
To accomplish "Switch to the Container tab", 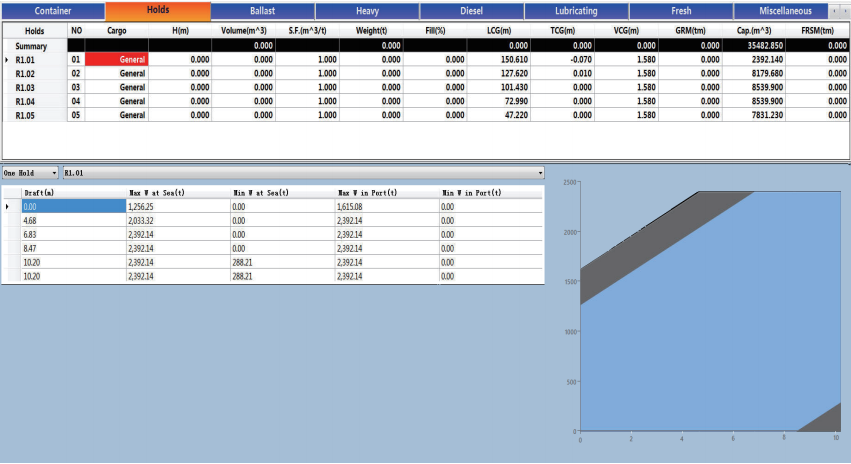I will pos(52,11).
